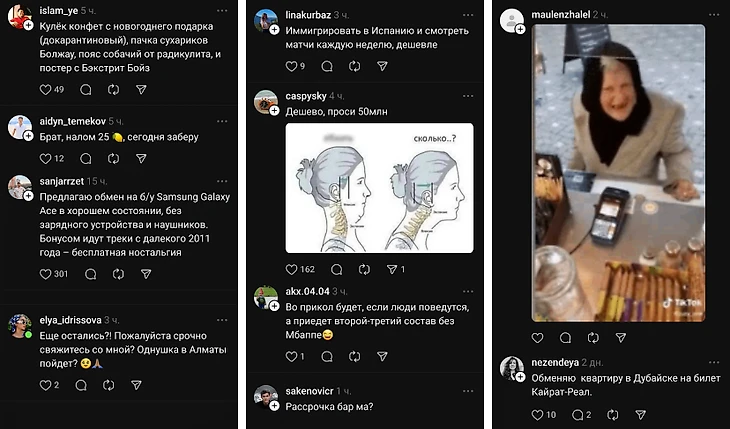Like maulenzhalel's video post
This screenshot has width=730, height=429.
pos(537,337)
